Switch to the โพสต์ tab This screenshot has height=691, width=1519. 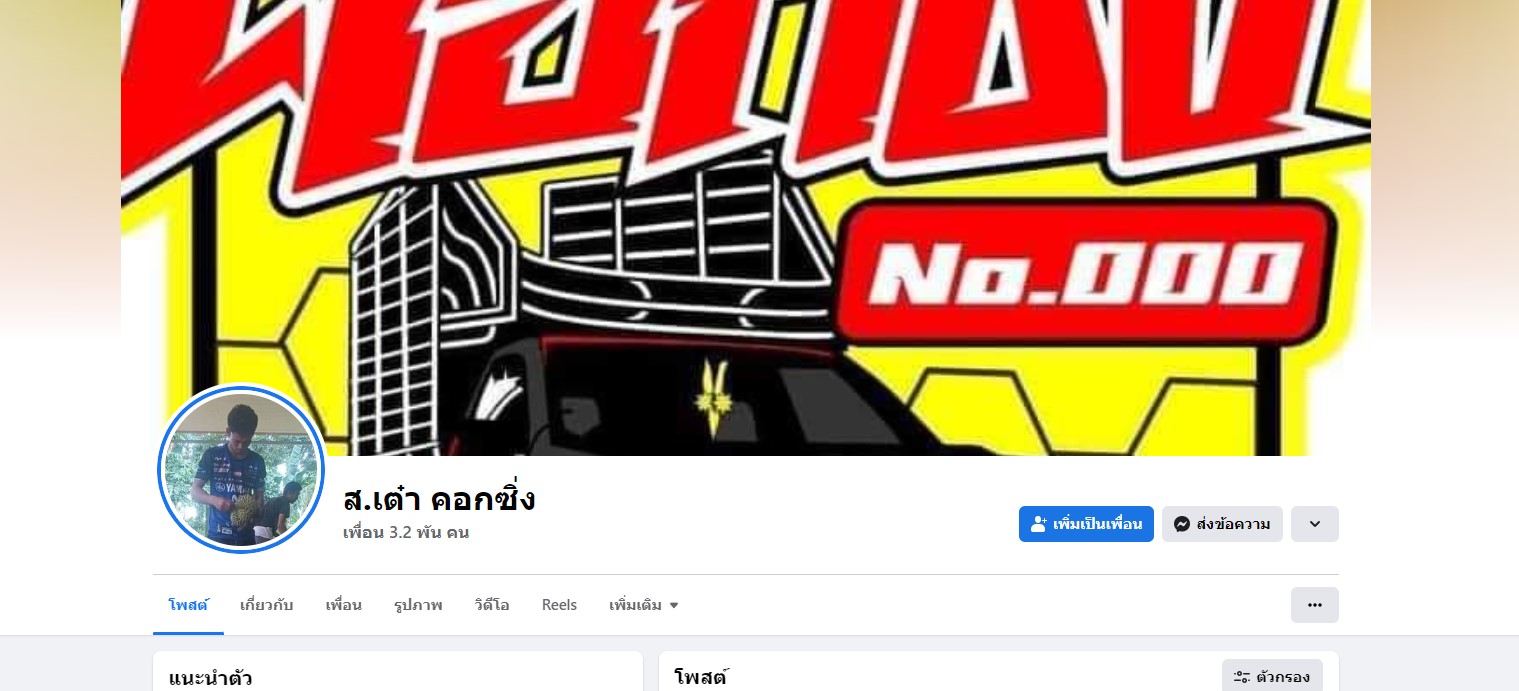188,605
